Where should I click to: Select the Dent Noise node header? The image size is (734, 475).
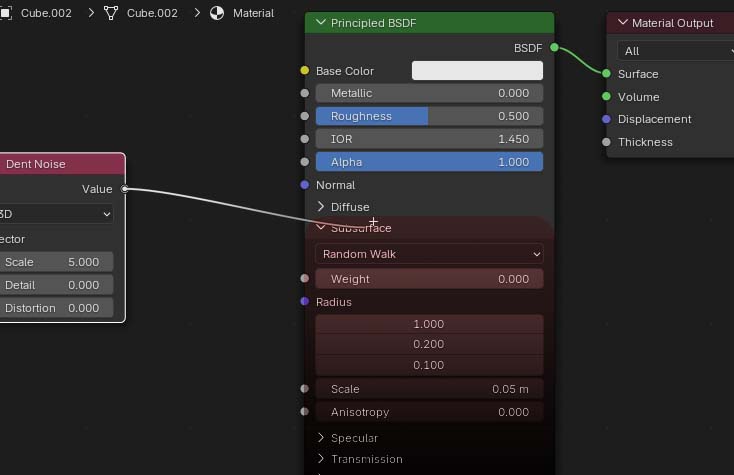pyautogui.click(x=62, y=164)
